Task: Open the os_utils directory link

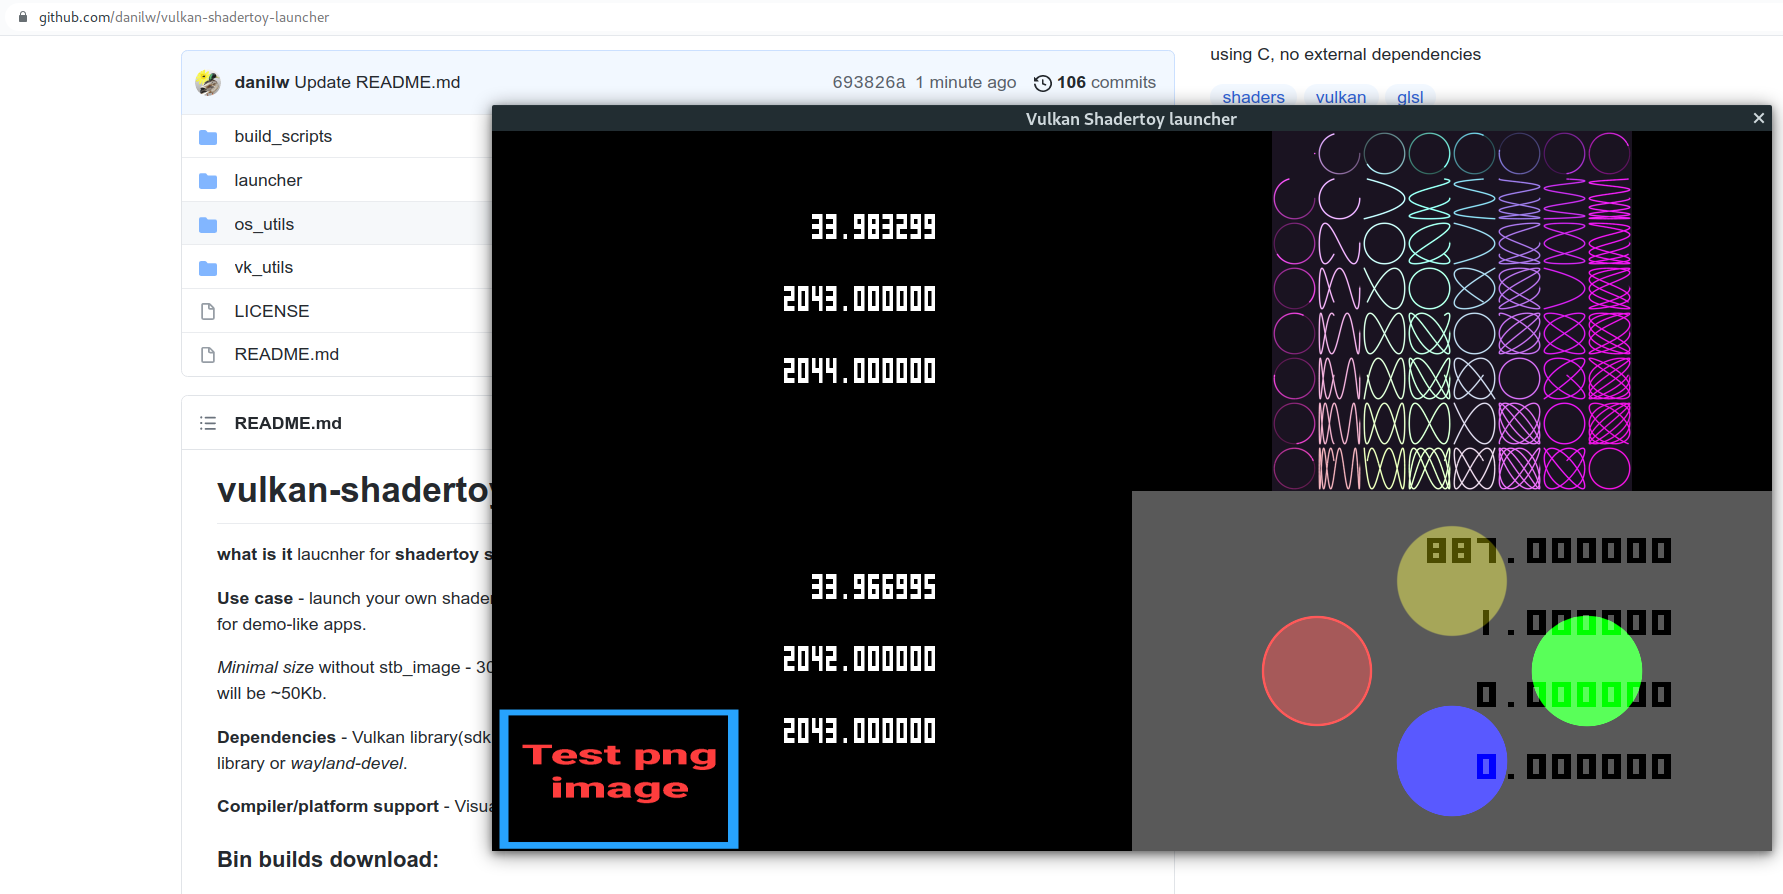Action: pyautogui.click(x=264, y=224)
